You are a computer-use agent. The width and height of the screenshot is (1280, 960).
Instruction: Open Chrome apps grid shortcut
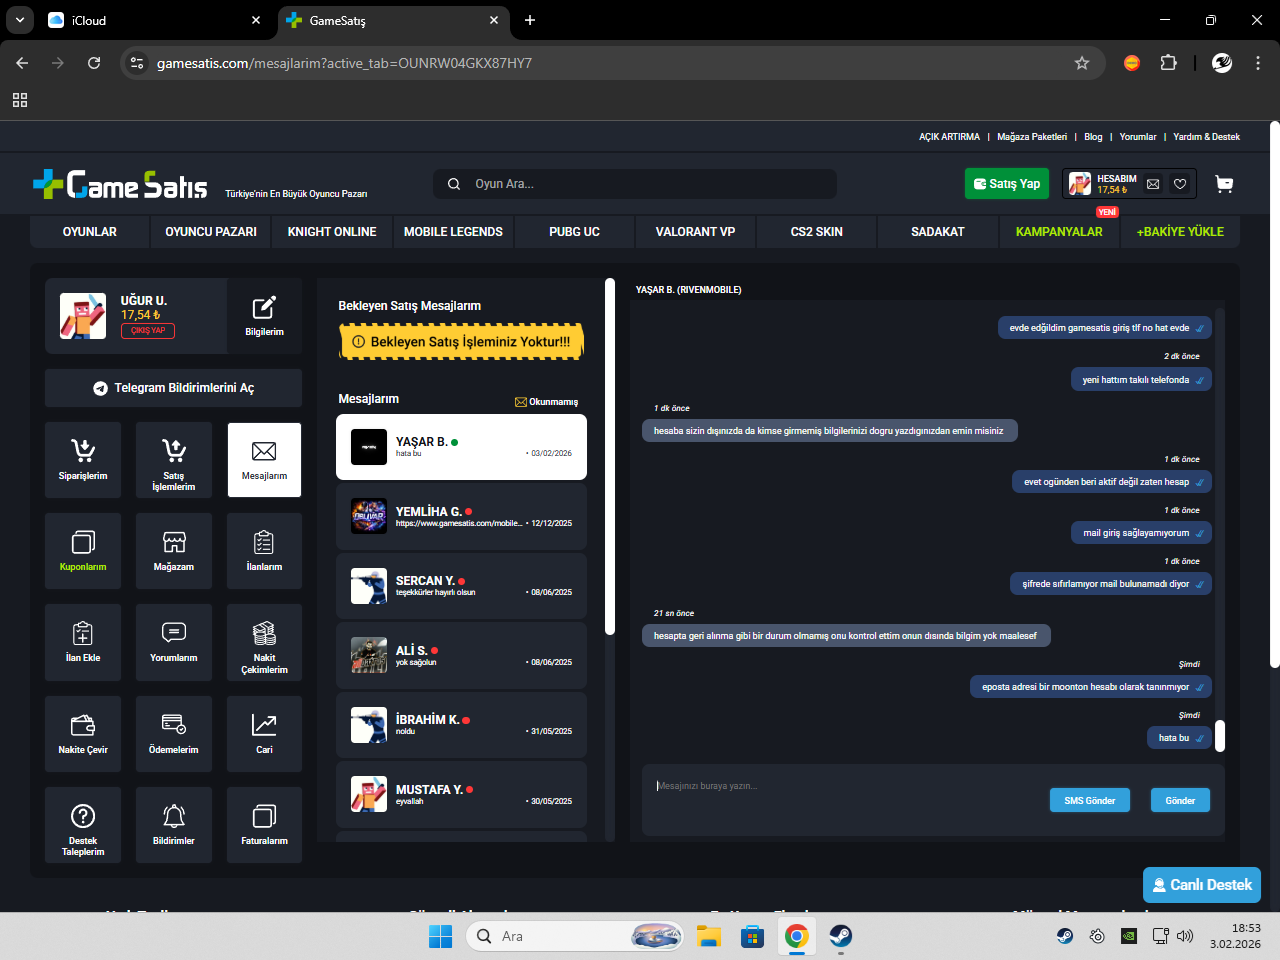(x=20, y=100)
